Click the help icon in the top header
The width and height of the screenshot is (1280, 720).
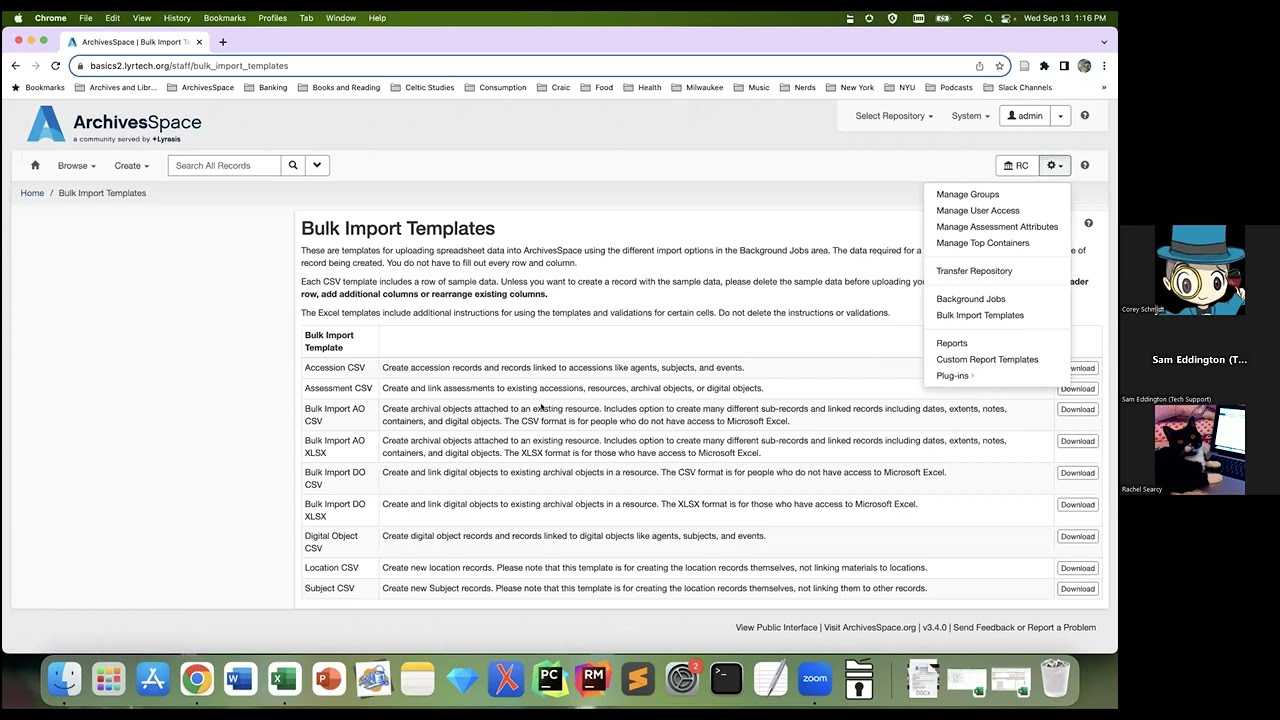point(1084,116)
